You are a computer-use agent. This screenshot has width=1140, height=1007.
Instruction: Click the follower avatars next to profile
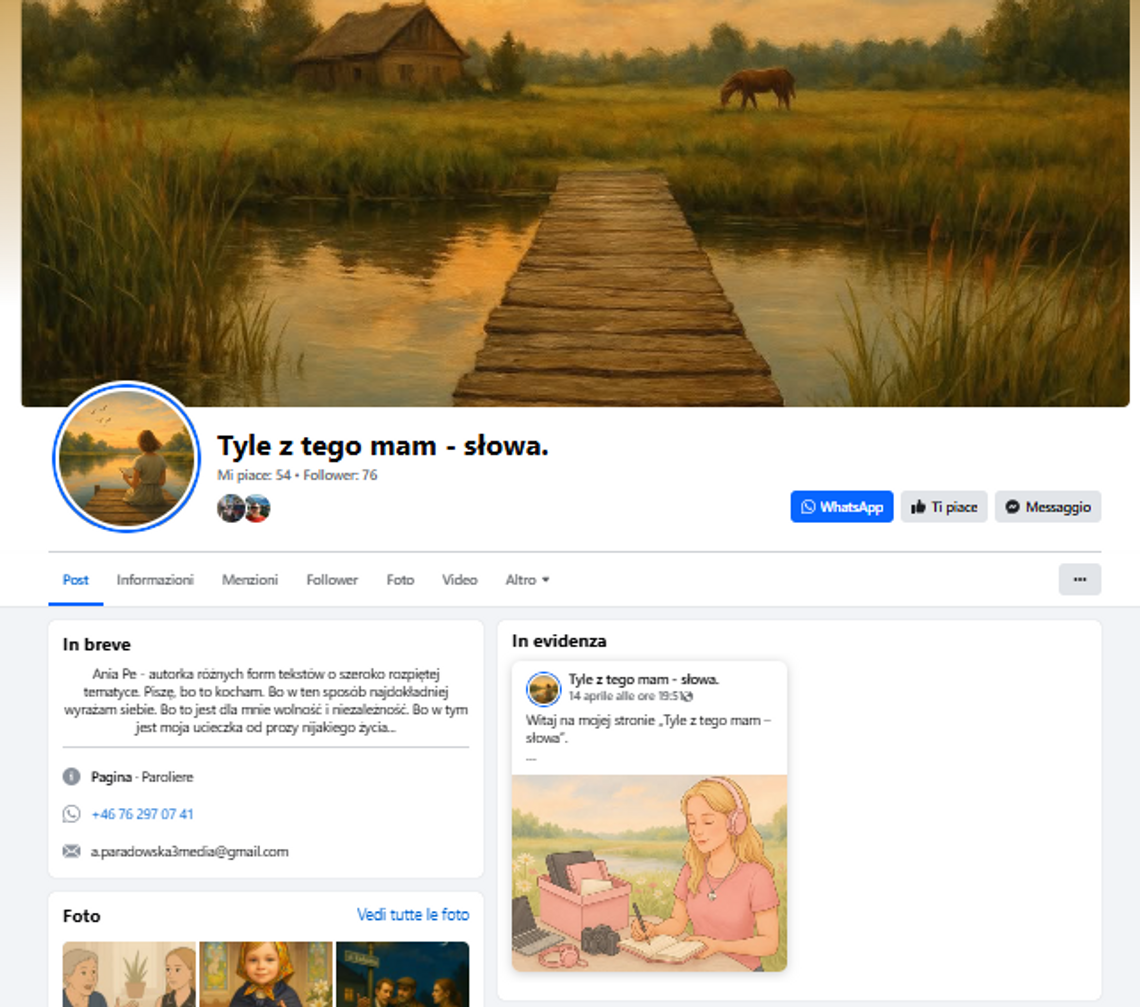[x=244, y=508]
